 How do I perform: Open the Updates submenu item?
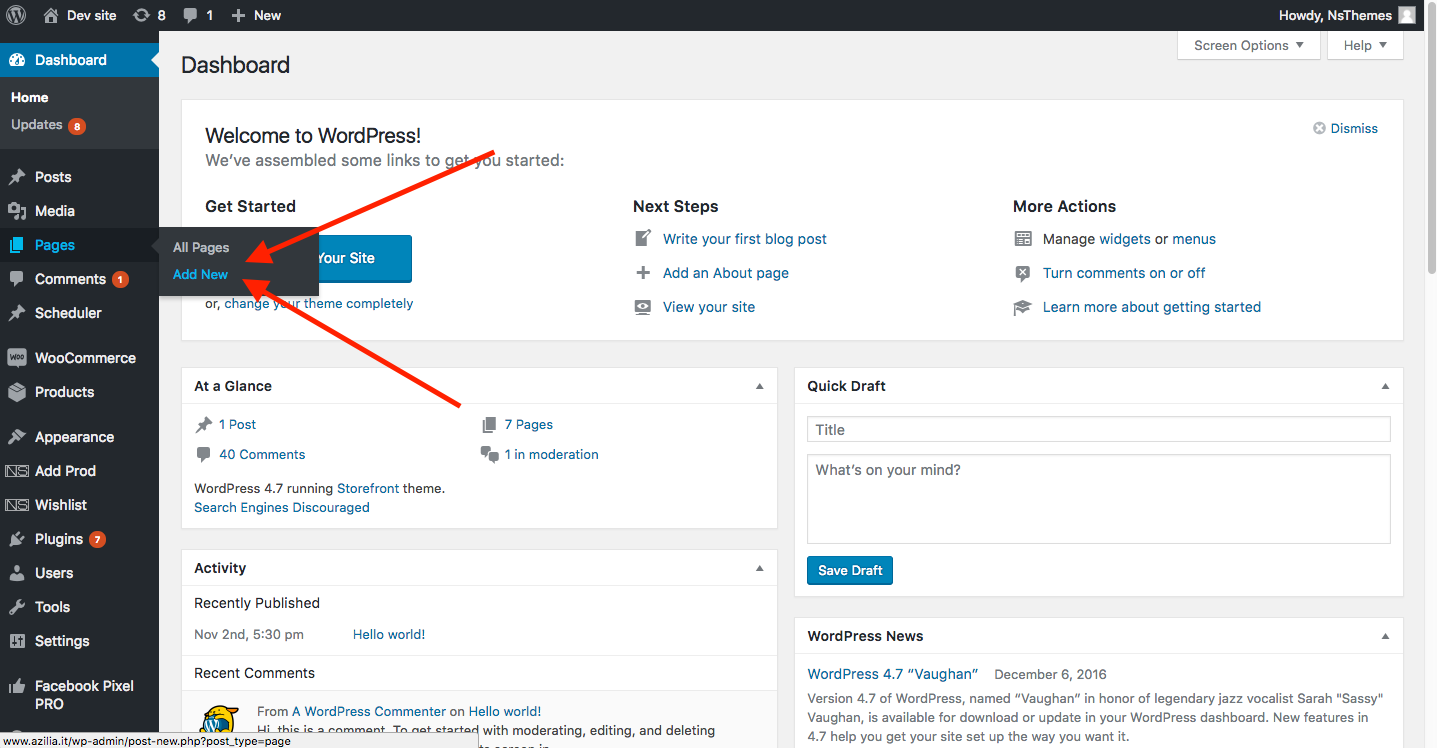(x=48, y=125)
